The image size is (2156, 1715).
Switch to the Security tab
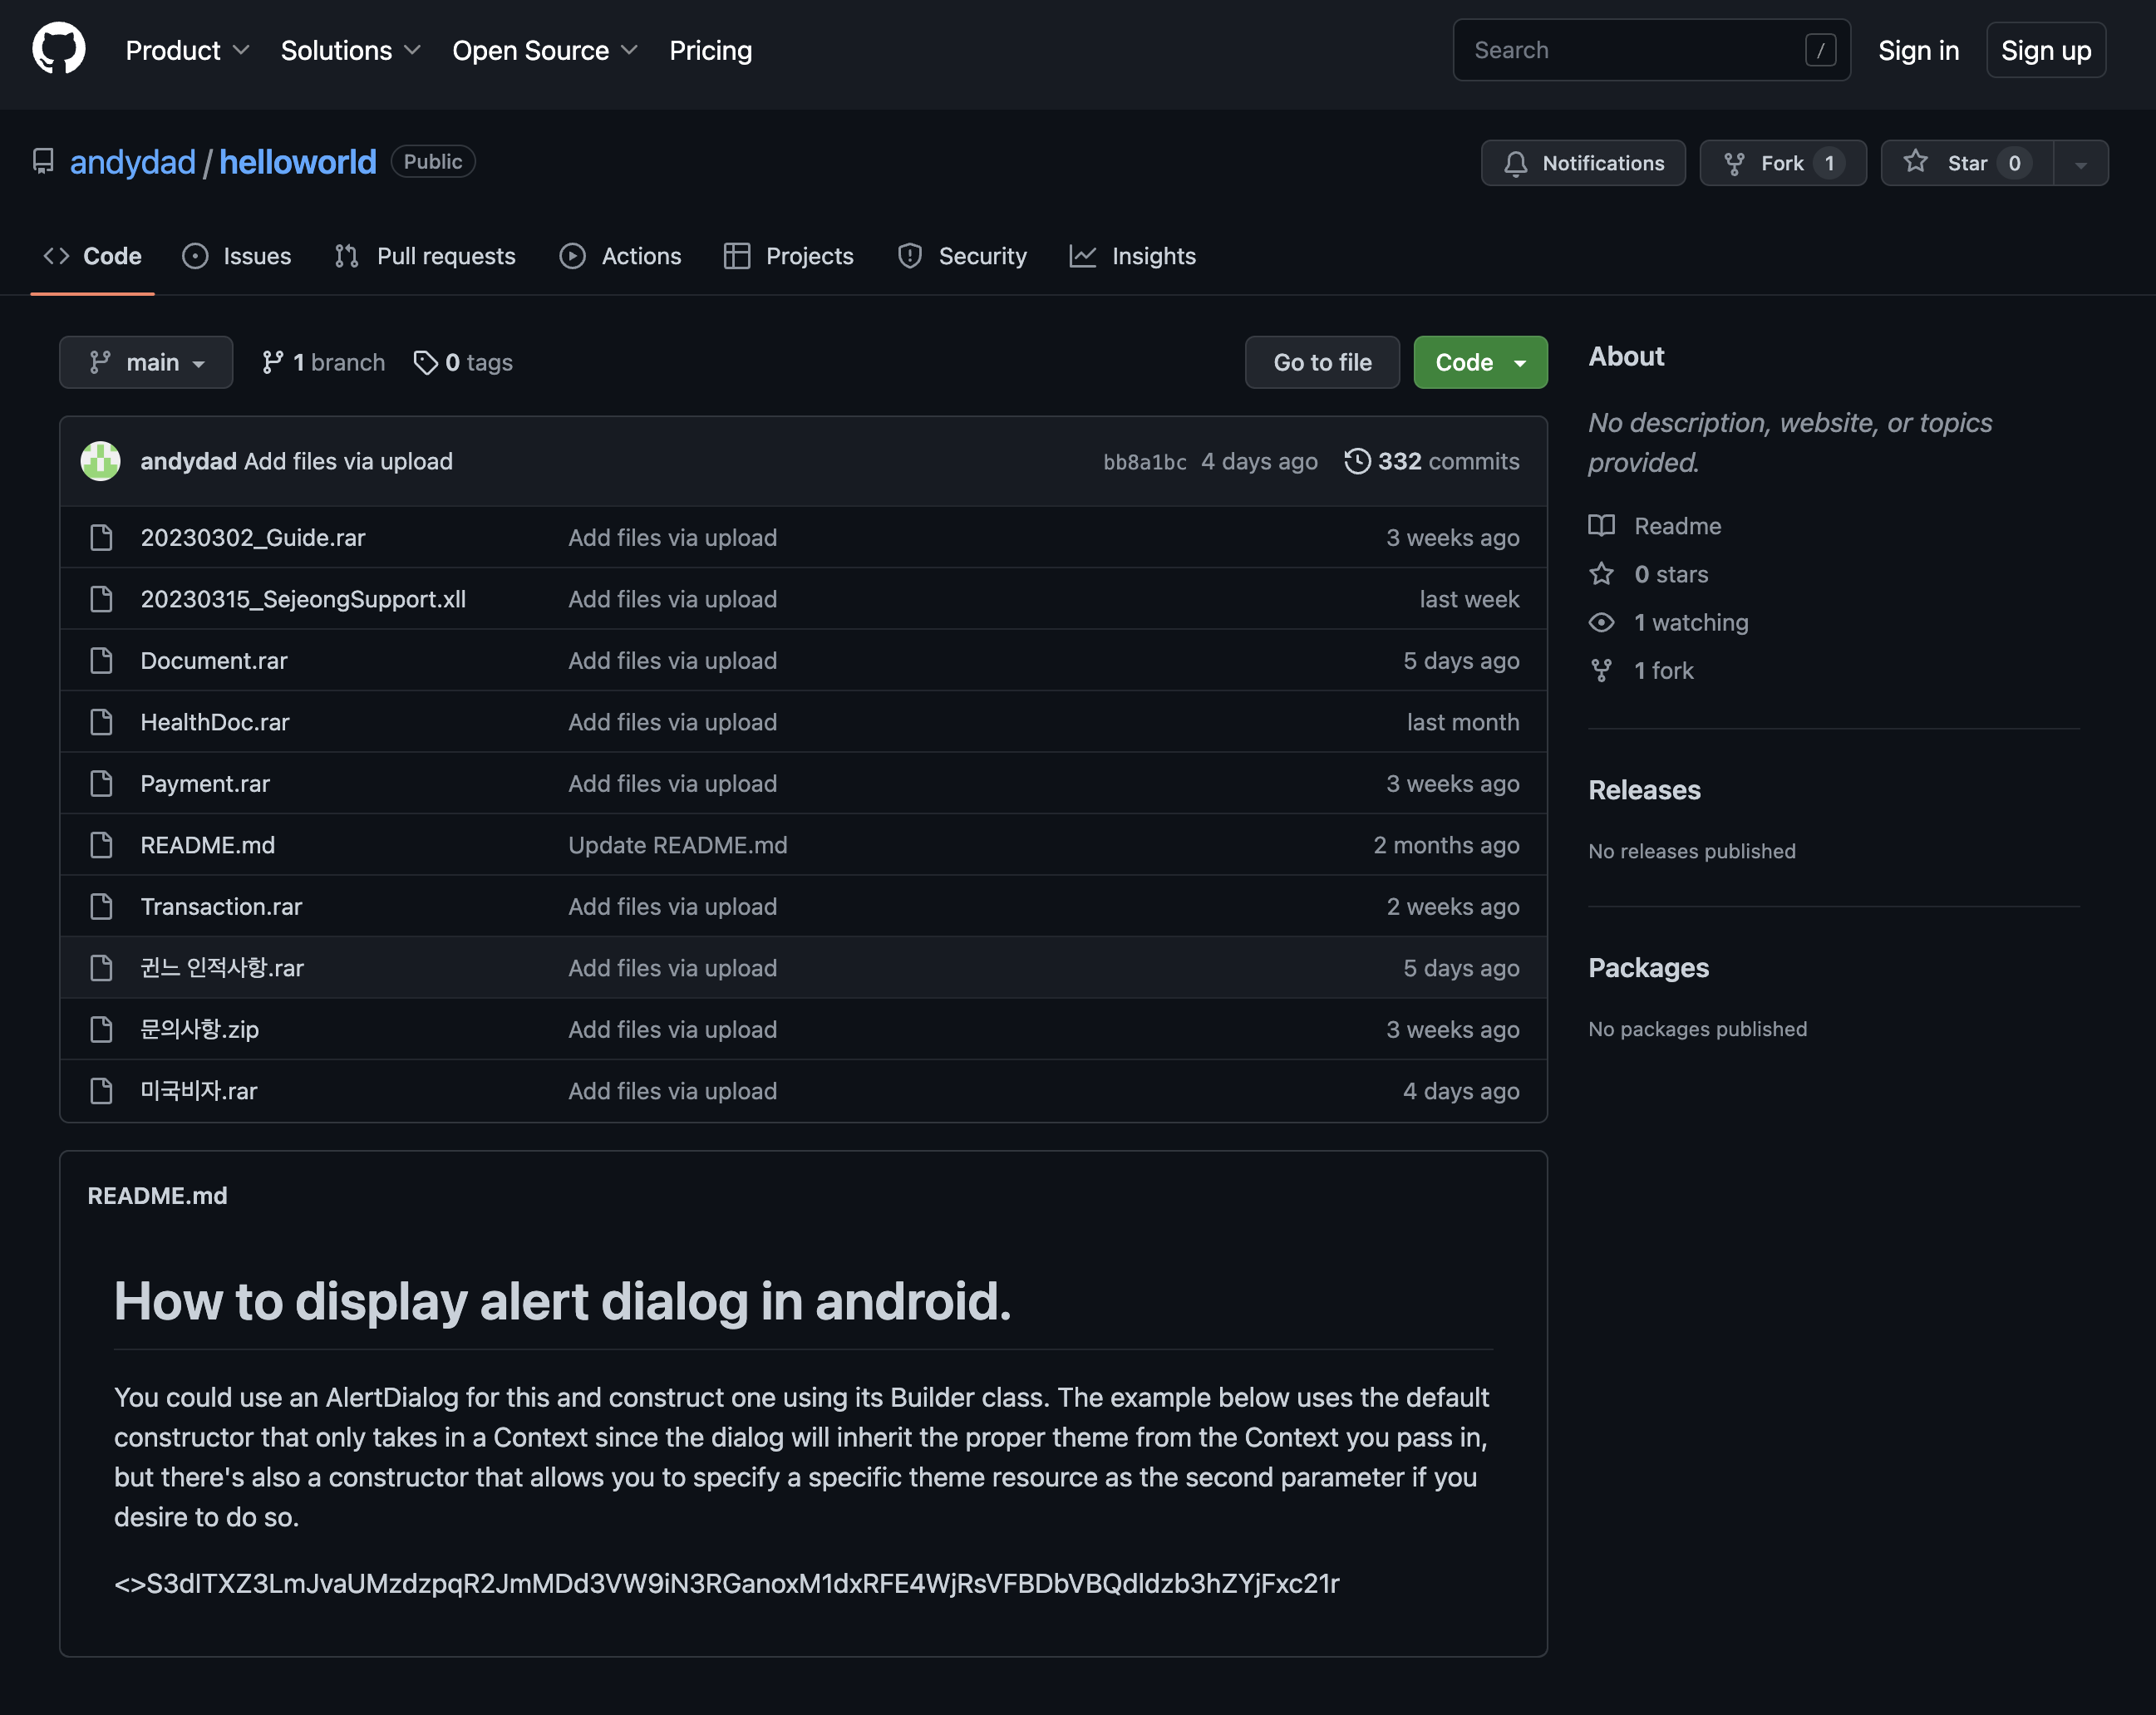[x=962, y=256]
